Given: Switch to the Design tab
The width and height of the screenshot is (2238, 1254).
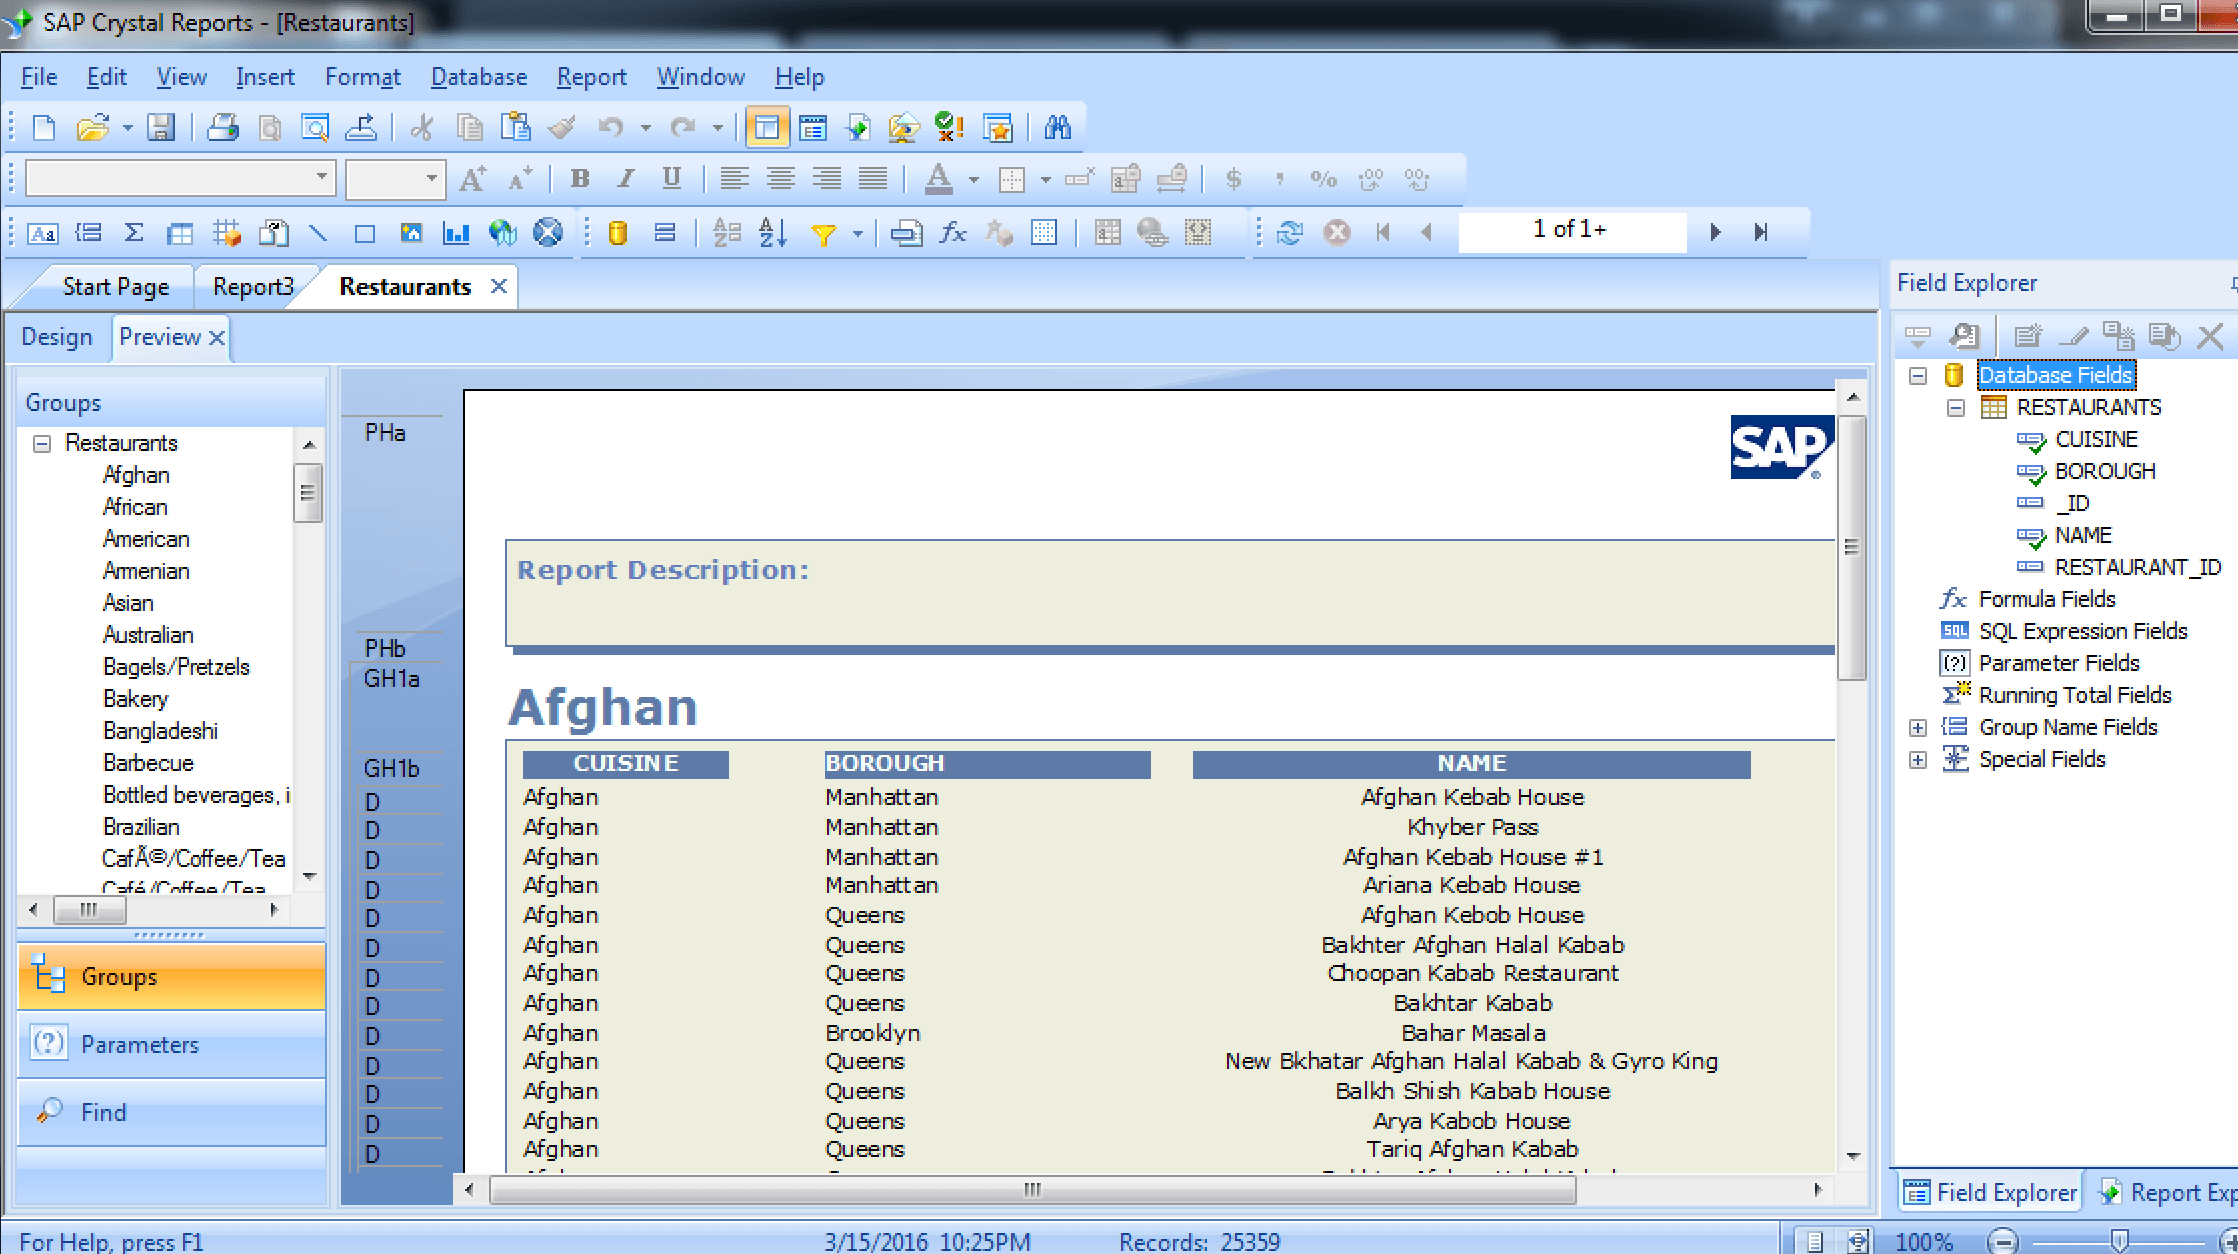Looking at the screenshot, I should pos(57,337).
